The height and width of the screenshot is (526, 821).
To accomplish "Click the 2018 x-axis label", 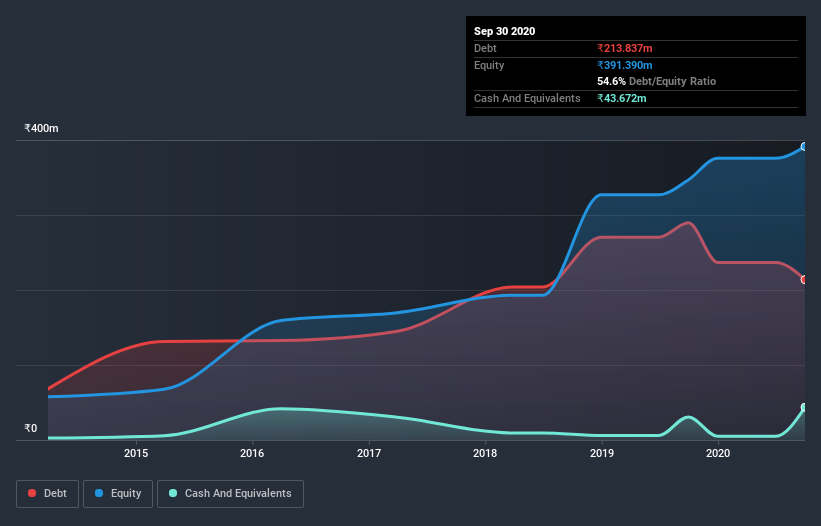I will [485, 453].
